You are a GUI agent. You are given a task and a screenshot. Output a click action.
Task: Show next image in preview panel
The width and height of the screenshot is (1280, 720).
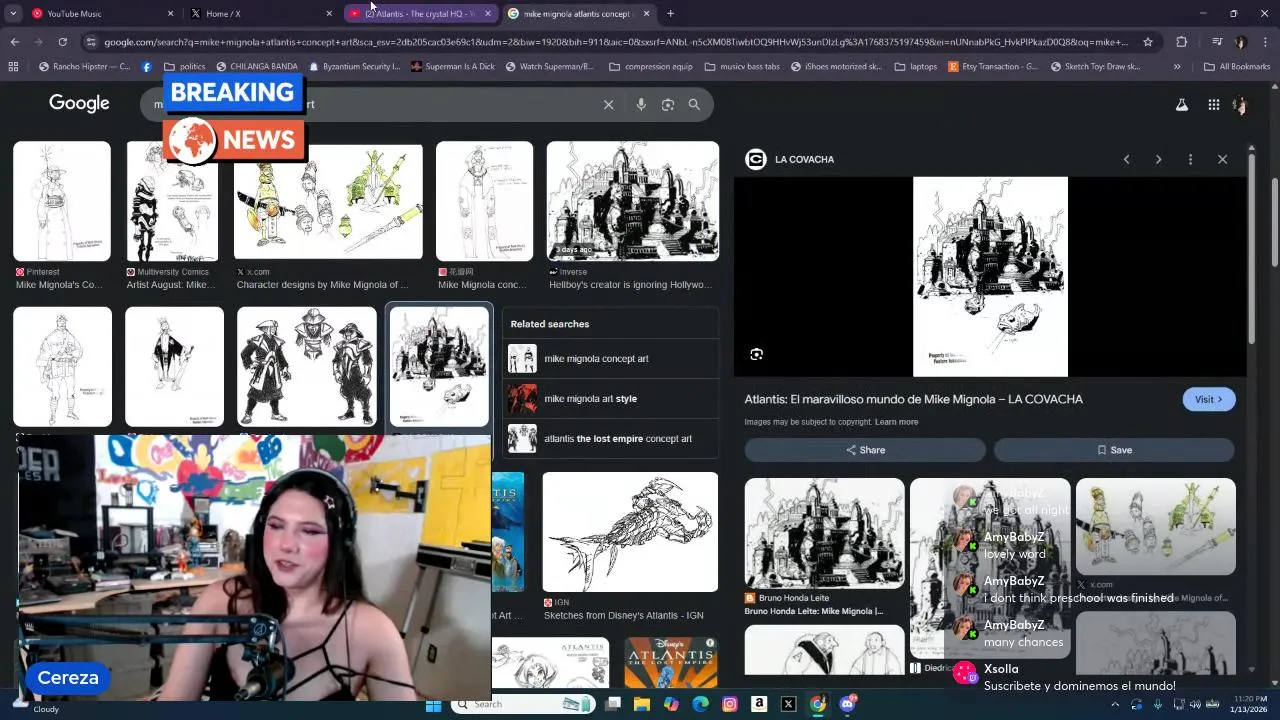tap(1158, 159)
